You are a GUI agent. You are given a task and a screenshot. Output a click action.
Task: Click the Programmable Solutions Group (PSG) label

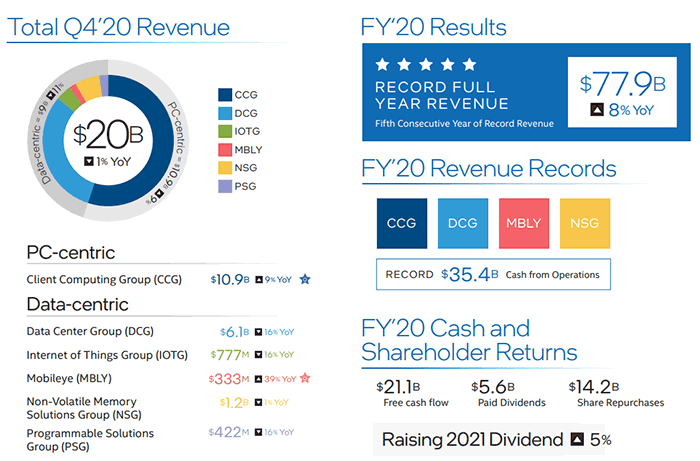coord(90,440)
